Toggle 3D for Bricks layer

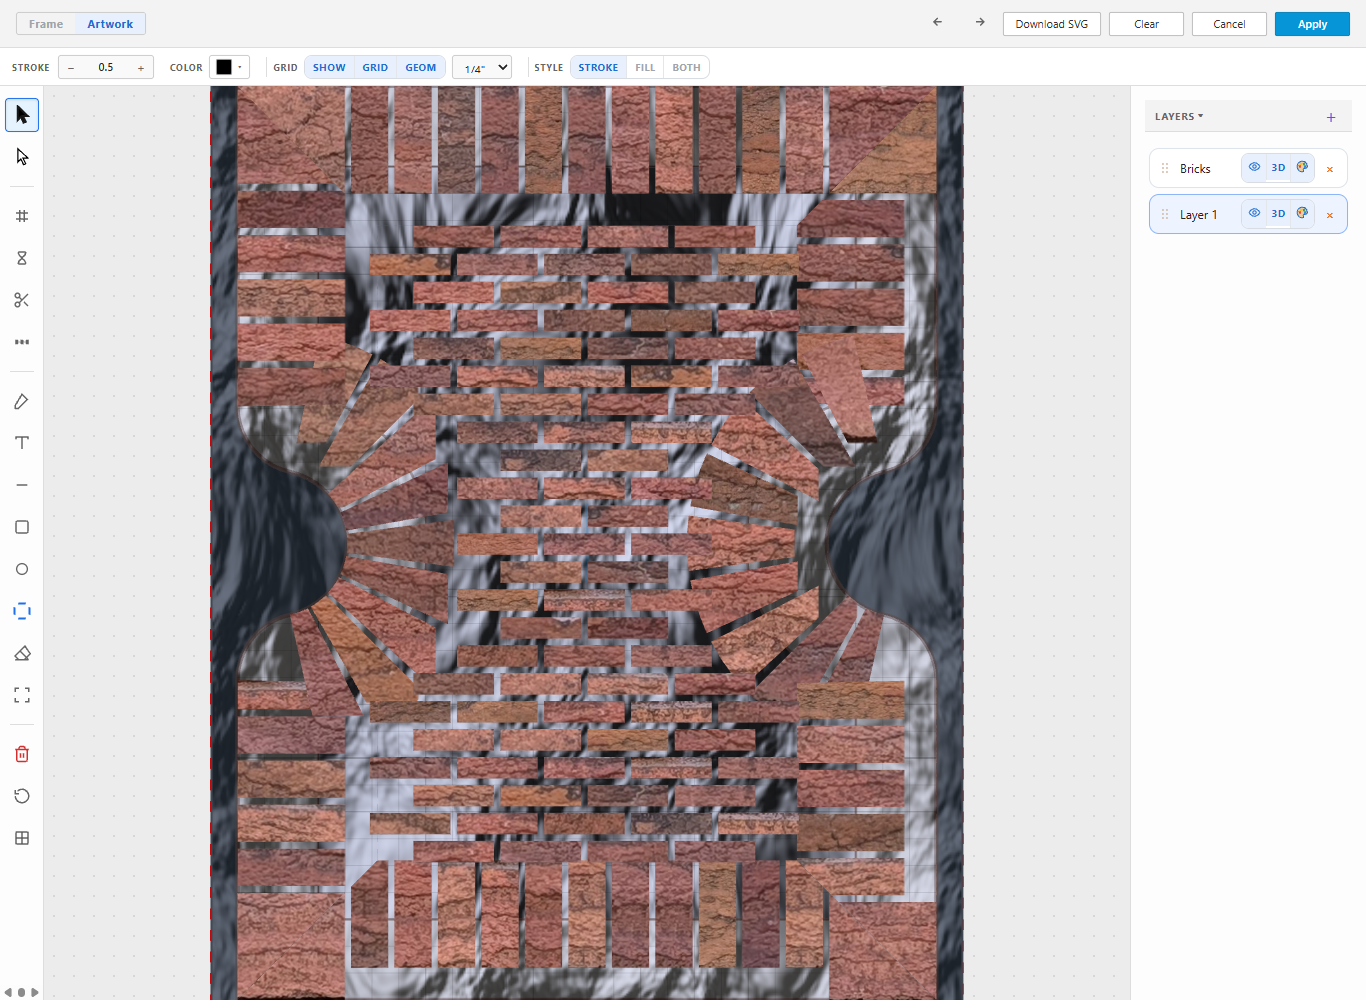[1278, 167]
